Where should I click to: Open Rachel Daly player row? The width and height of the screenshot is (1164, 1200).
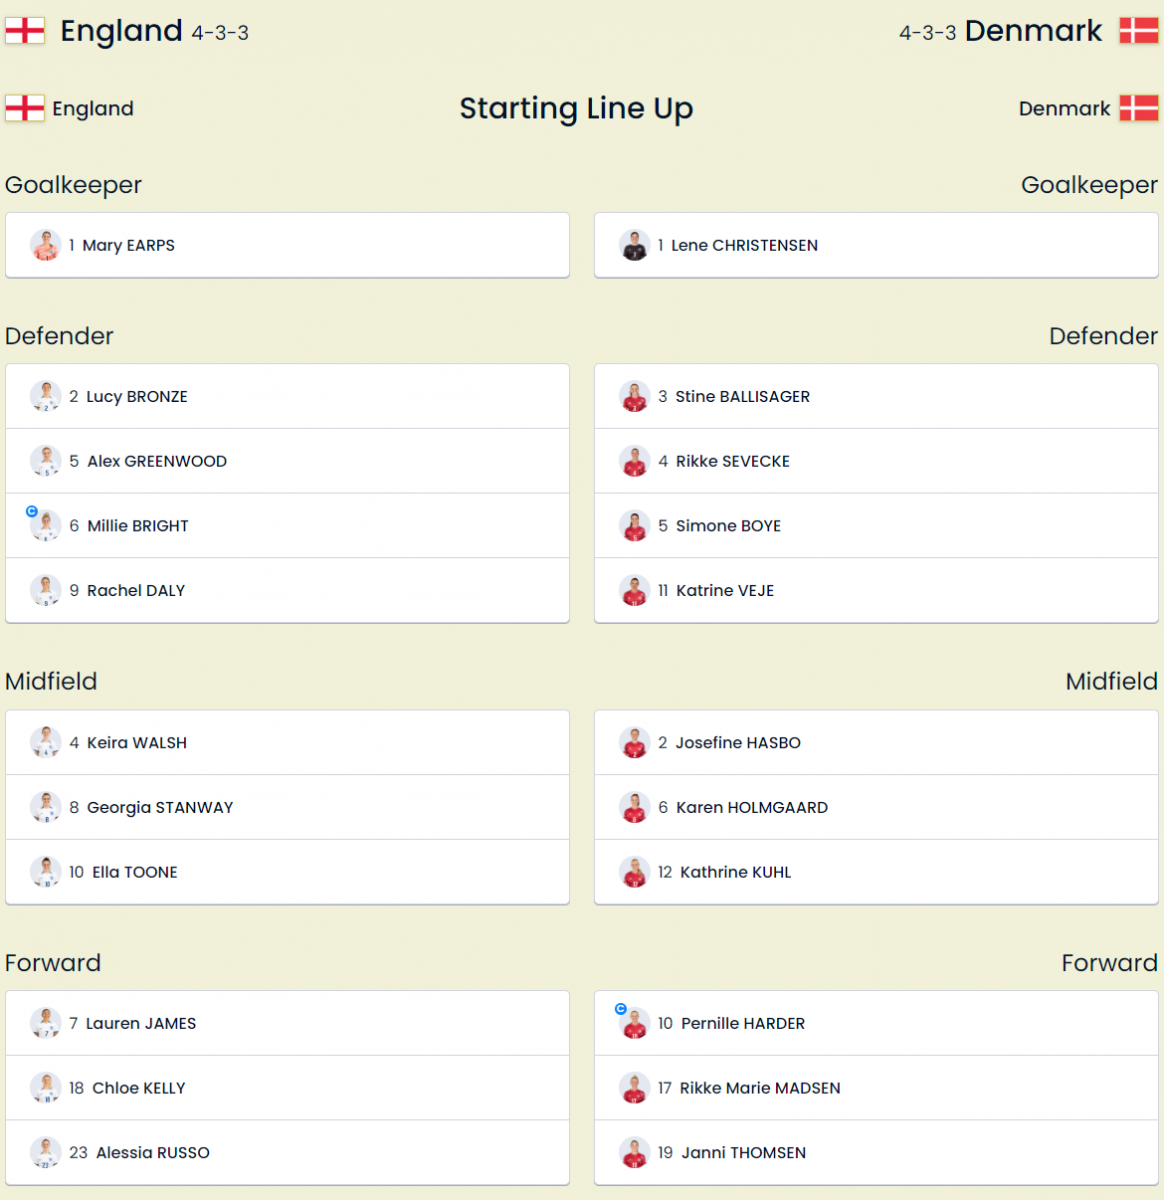click(287, 590)
